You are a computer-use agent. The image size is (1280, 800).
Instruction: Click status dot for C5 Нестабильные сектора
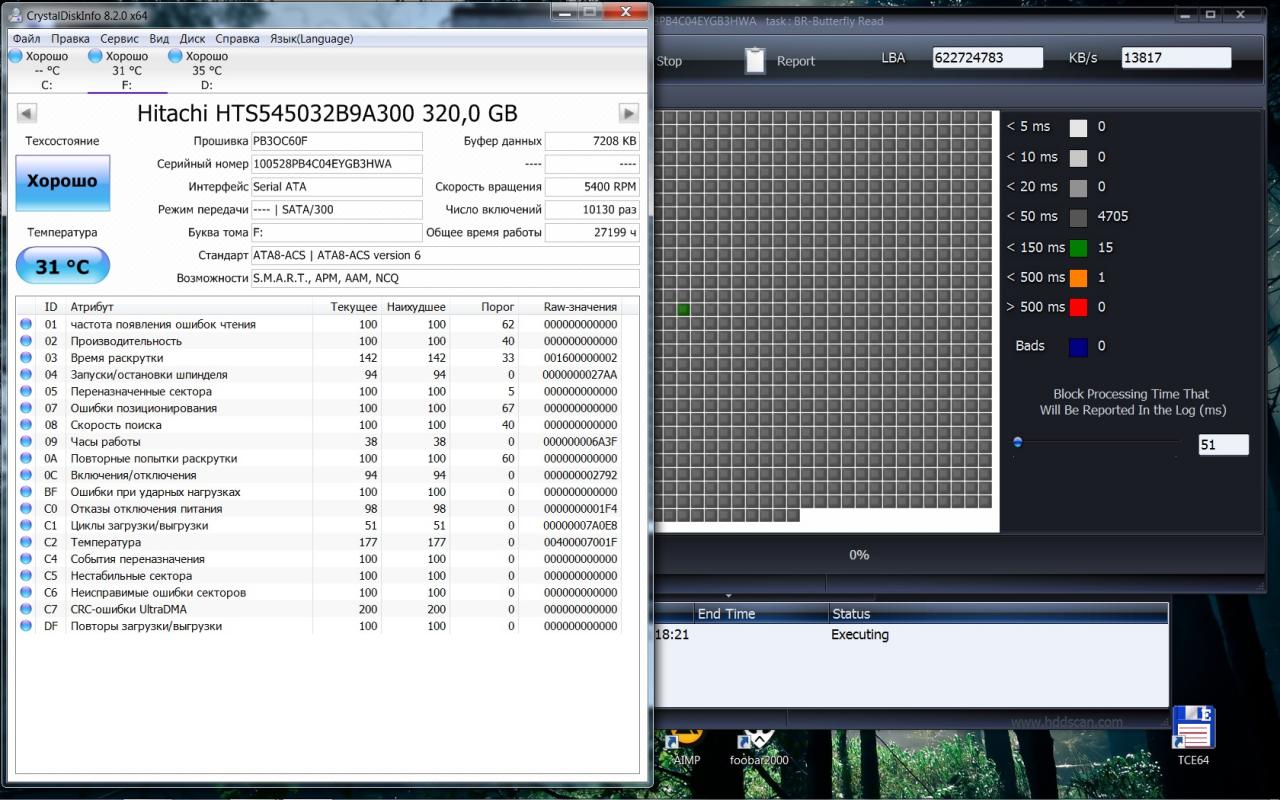point(26,576)
